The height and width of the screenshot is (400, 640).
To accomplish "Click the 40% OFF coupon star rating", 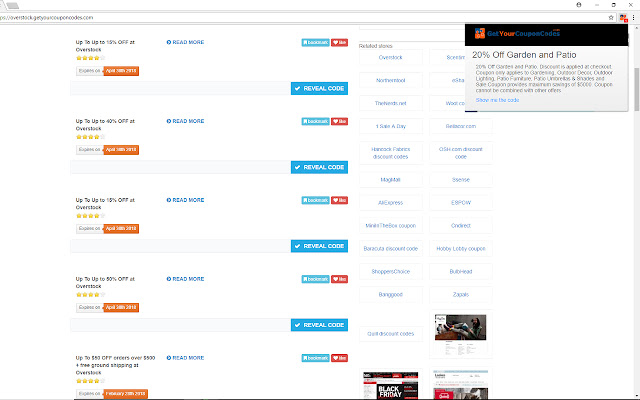I will point(90,137).
